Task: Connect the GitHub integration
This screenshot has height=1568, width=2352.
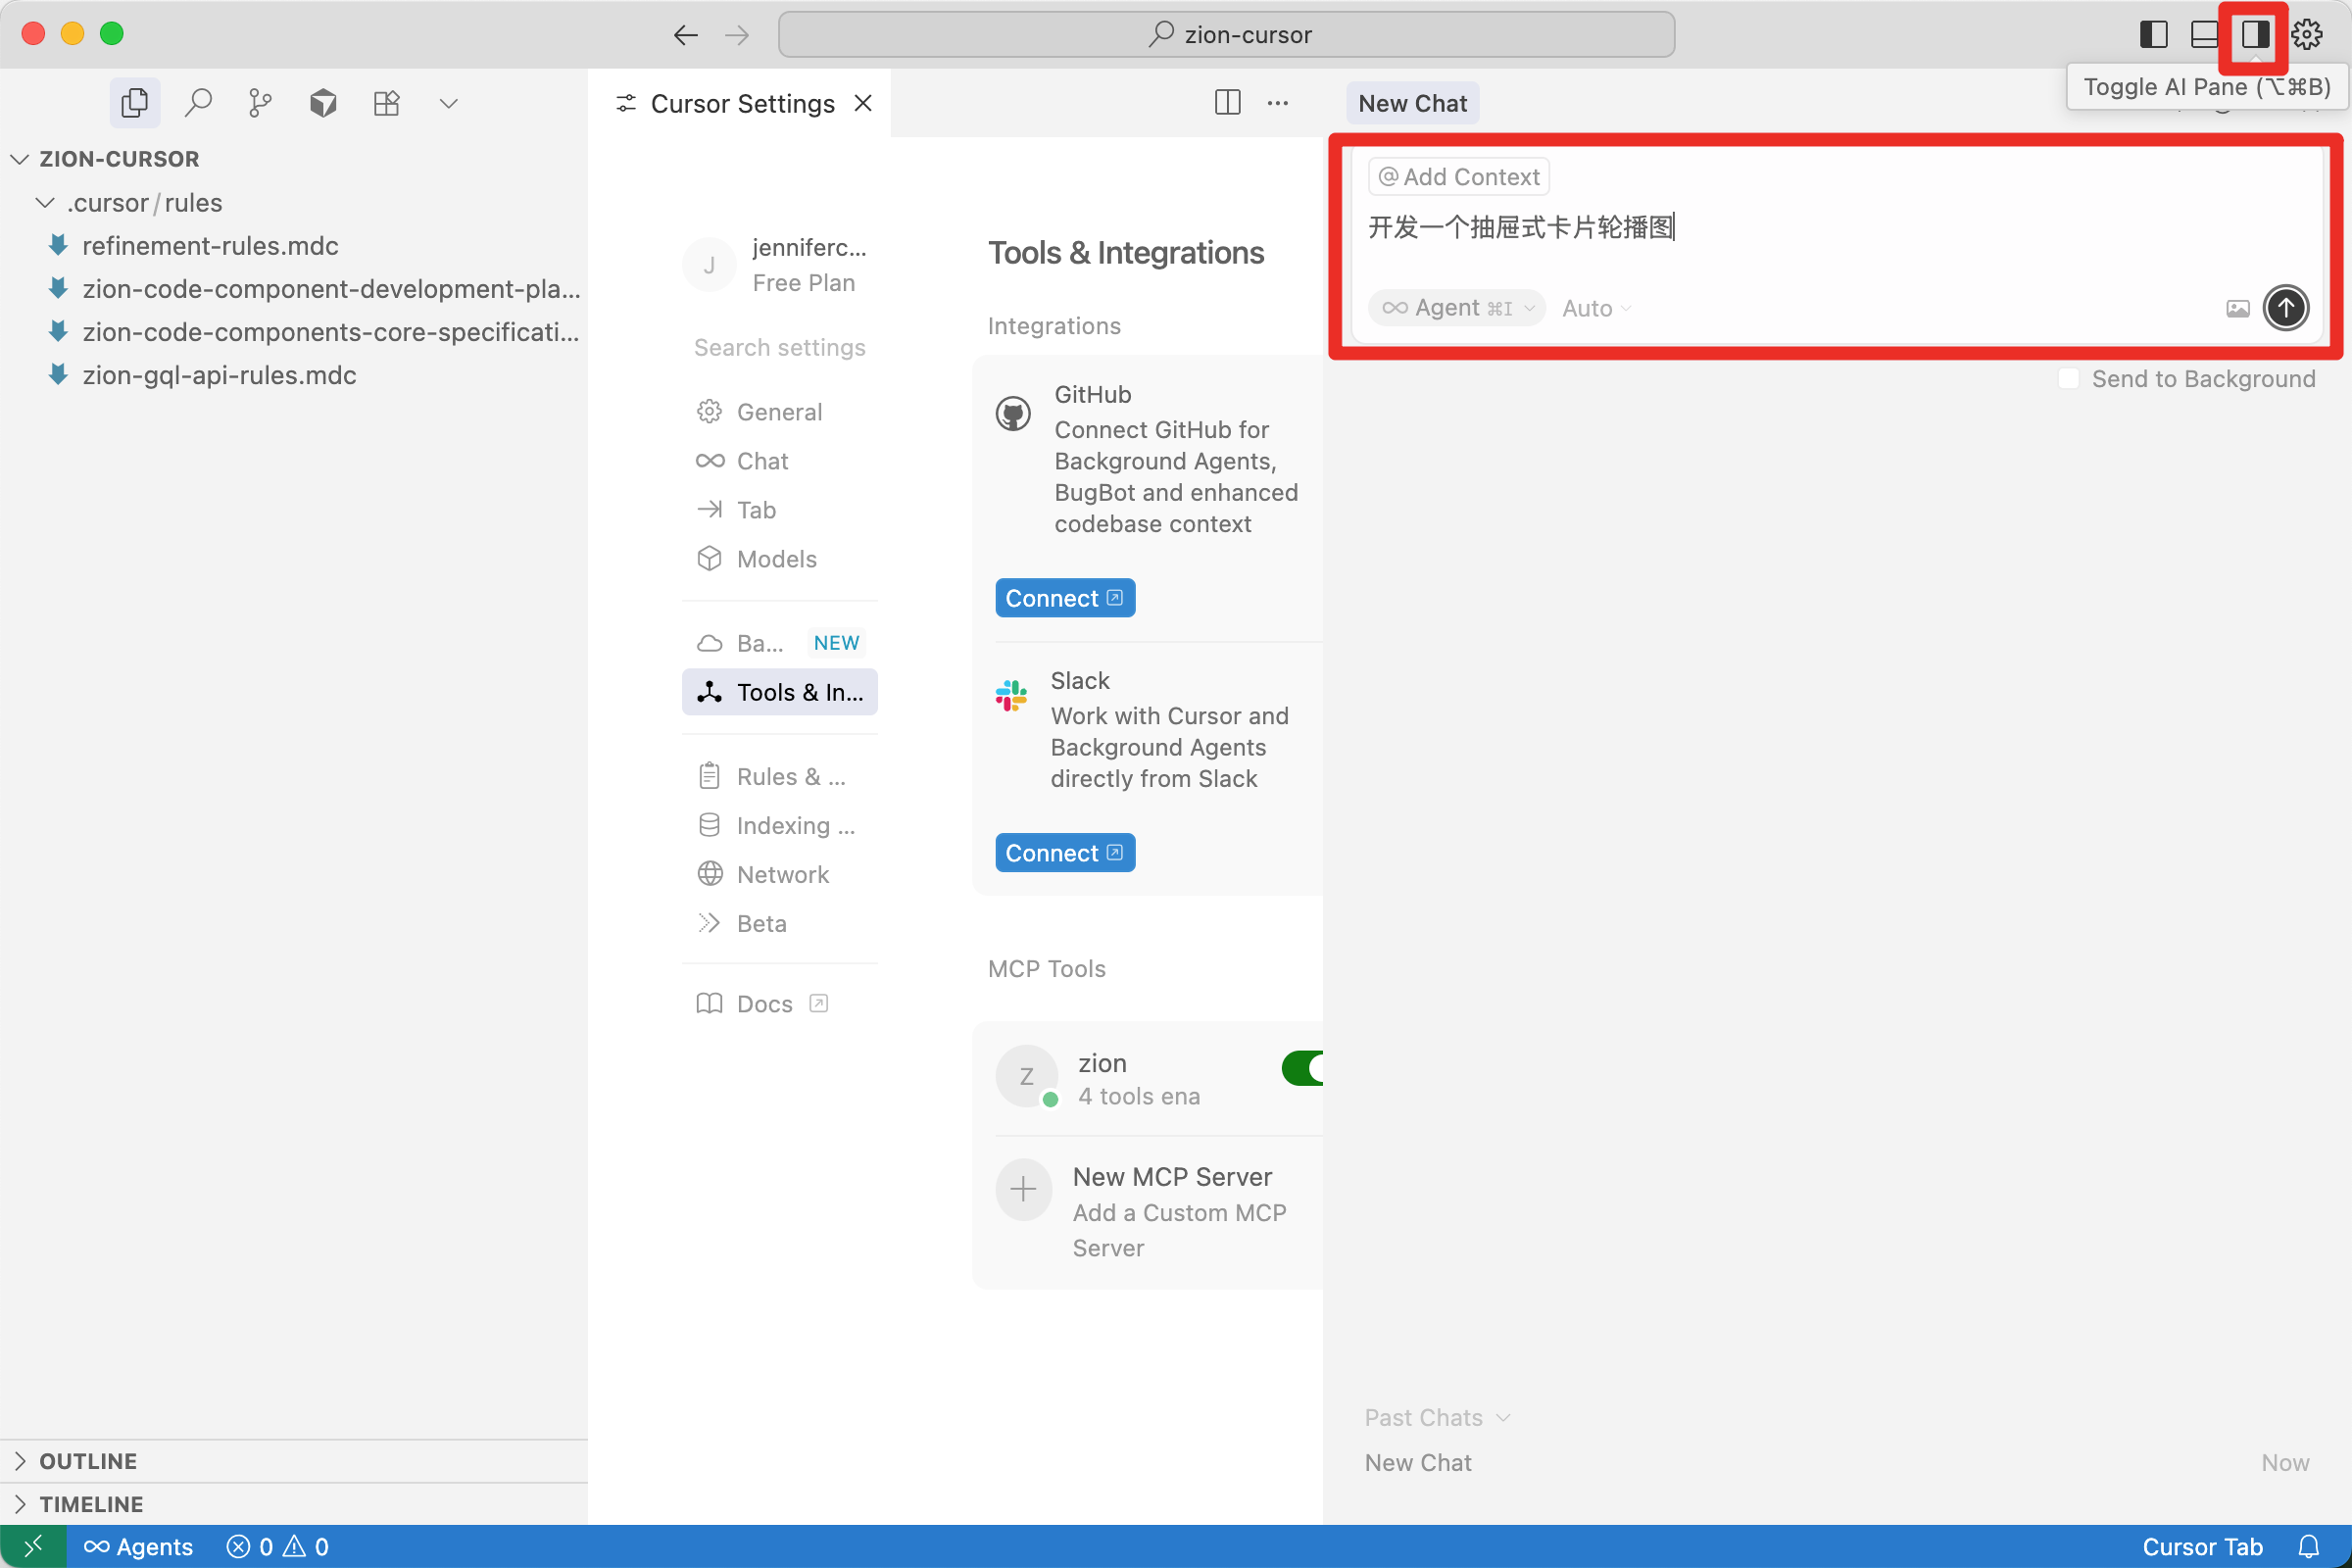Action: 1065,598
